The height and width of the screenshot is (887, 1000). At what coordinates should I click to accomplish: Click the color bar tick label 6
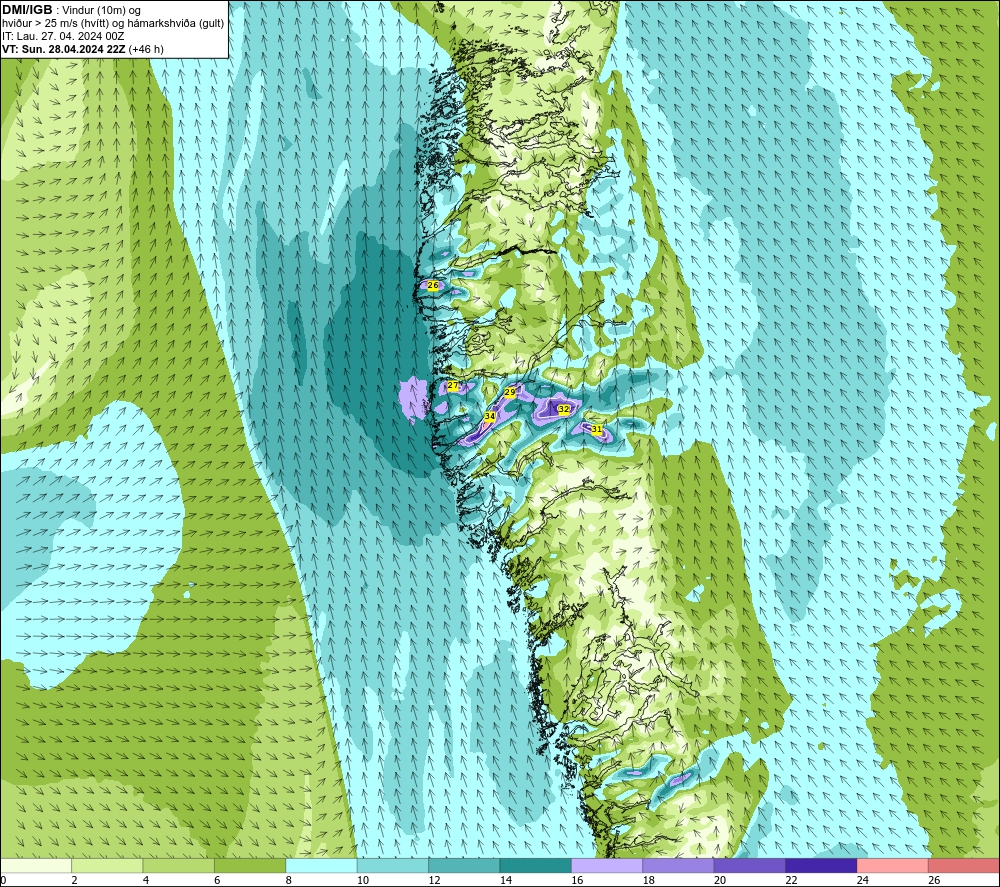coord(217,880)
